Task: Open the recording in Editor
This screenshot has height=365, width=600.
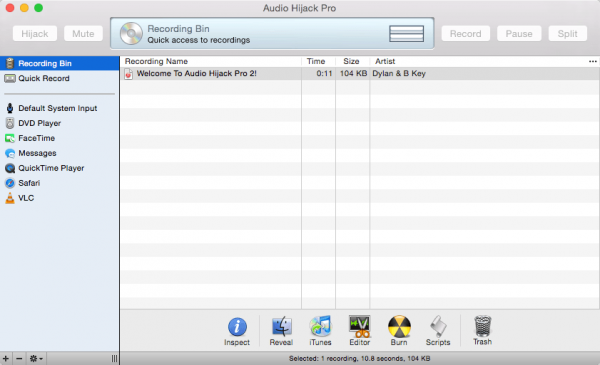Action: (360, 331)
